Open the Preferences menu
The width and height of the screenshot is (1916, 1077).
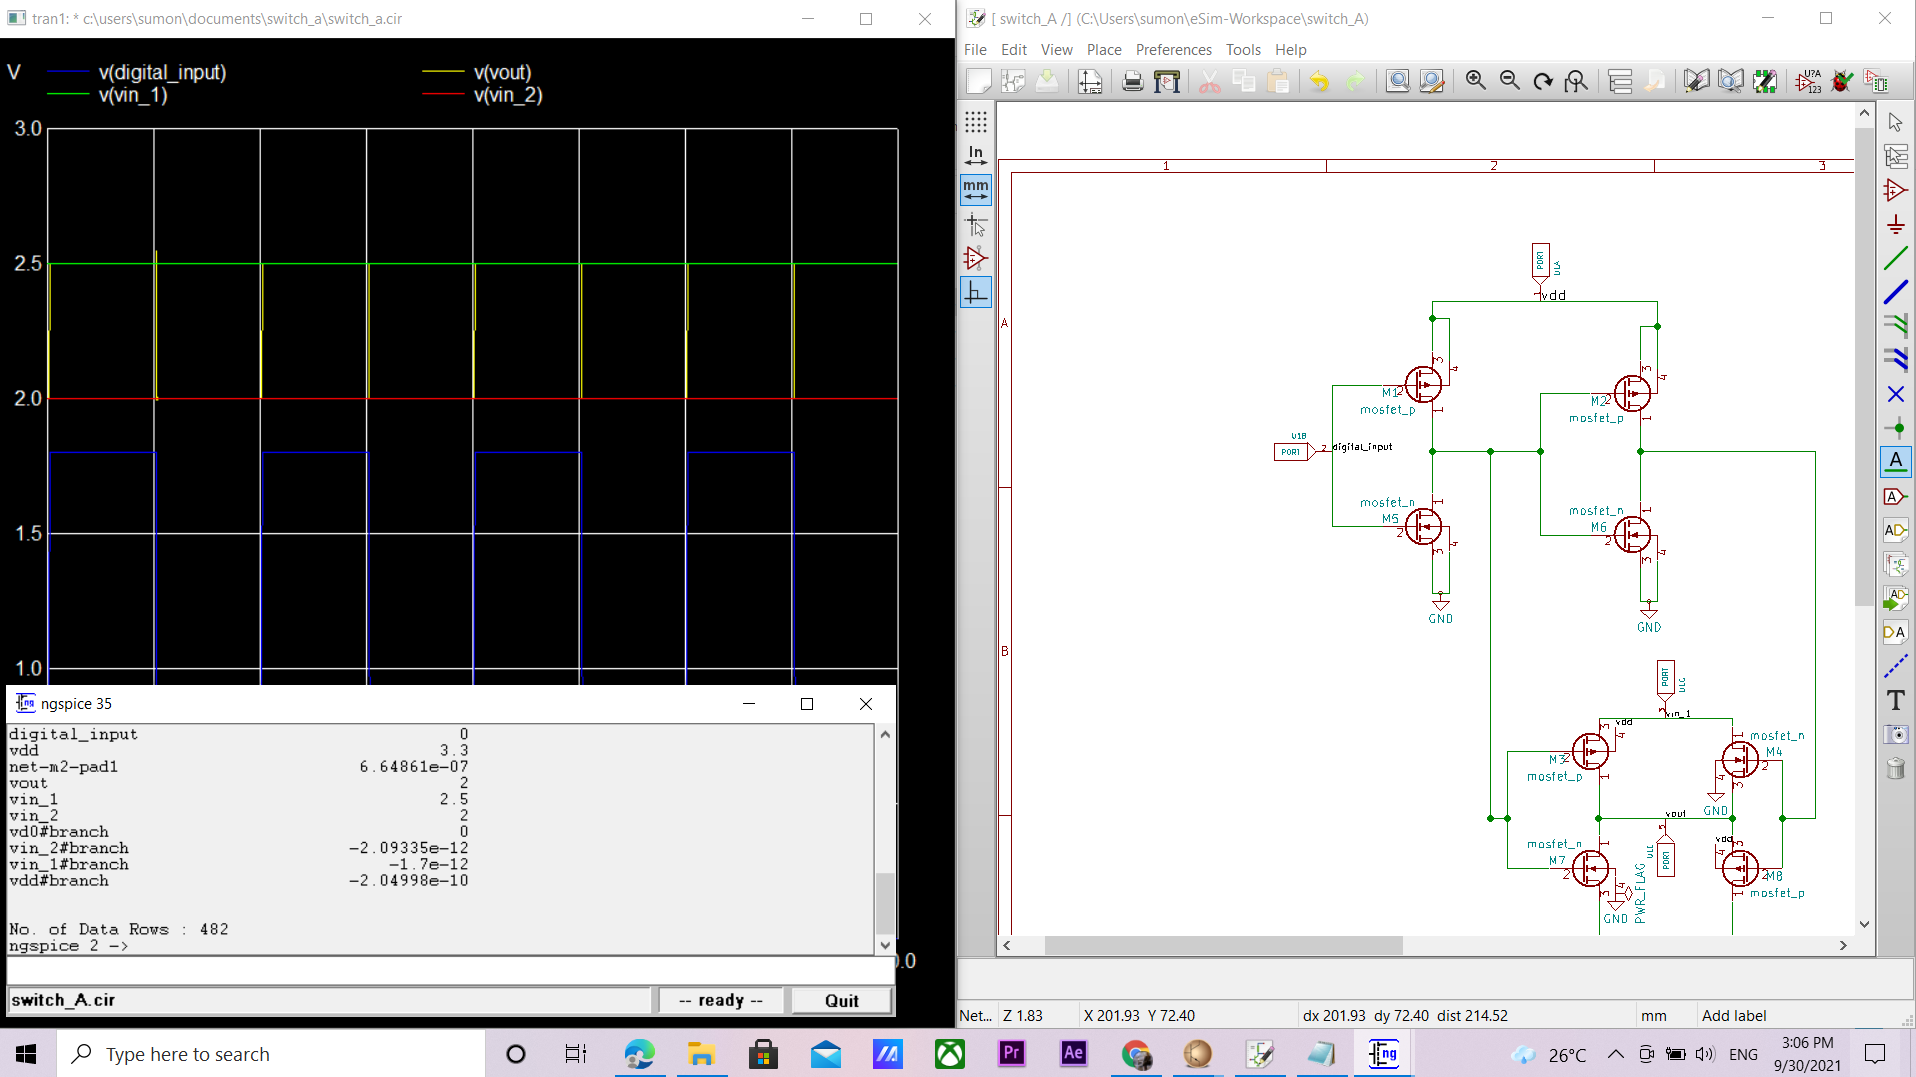tap(1173, 49)
